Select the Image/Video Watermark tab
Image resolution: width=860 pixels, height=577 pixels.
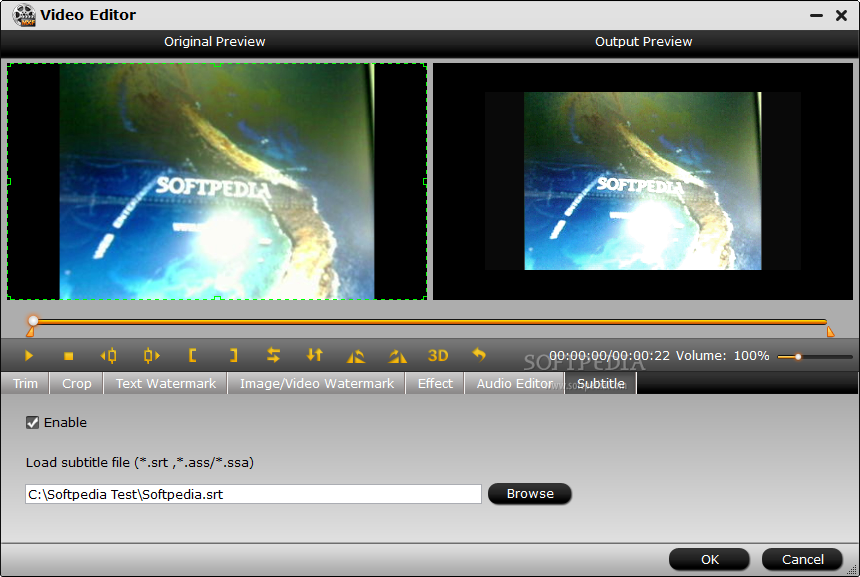pos(316,383)
